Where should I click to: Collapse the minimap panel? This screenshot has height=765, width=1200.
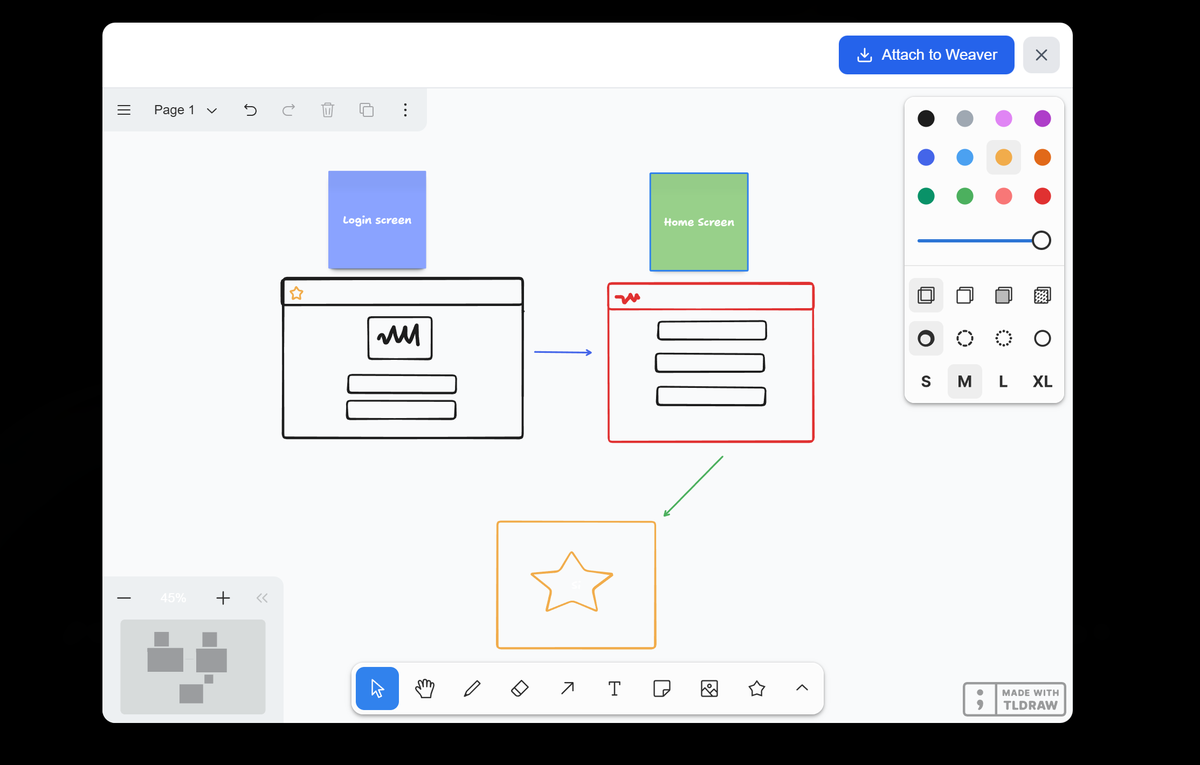(x=262, y=598)
